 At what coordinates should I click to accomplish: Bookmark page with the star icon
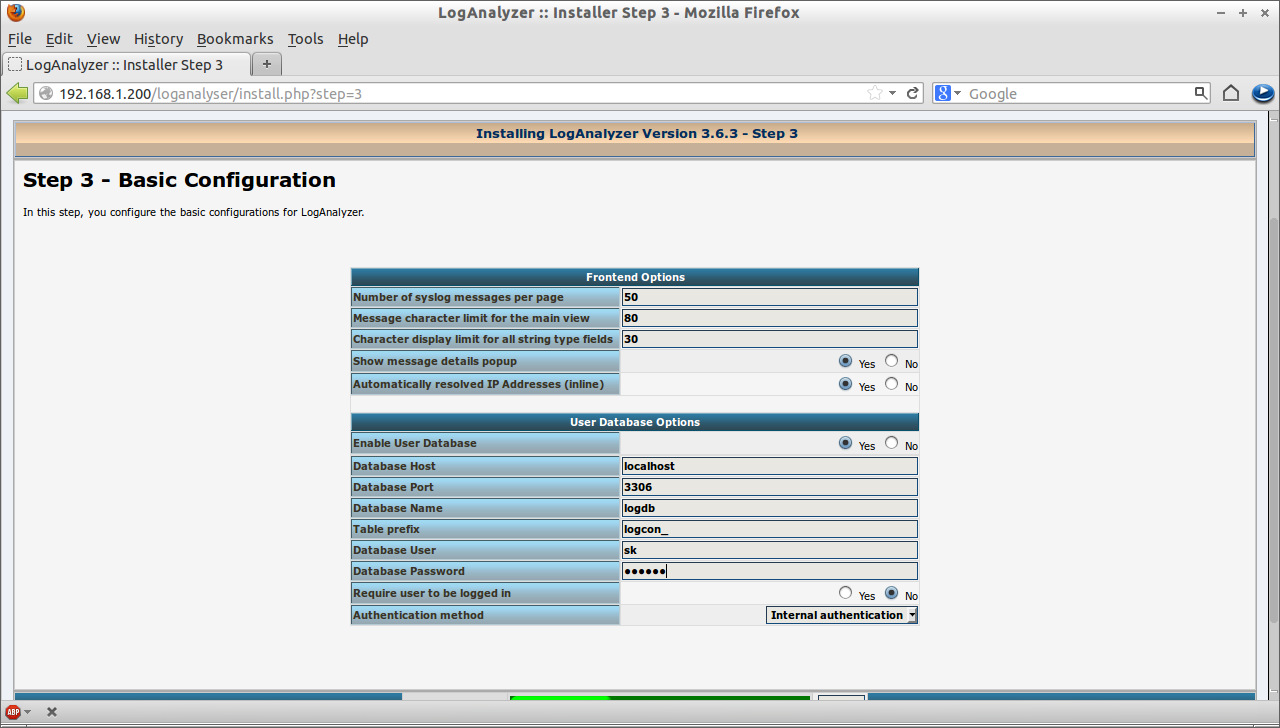click(x=875, y=93)
